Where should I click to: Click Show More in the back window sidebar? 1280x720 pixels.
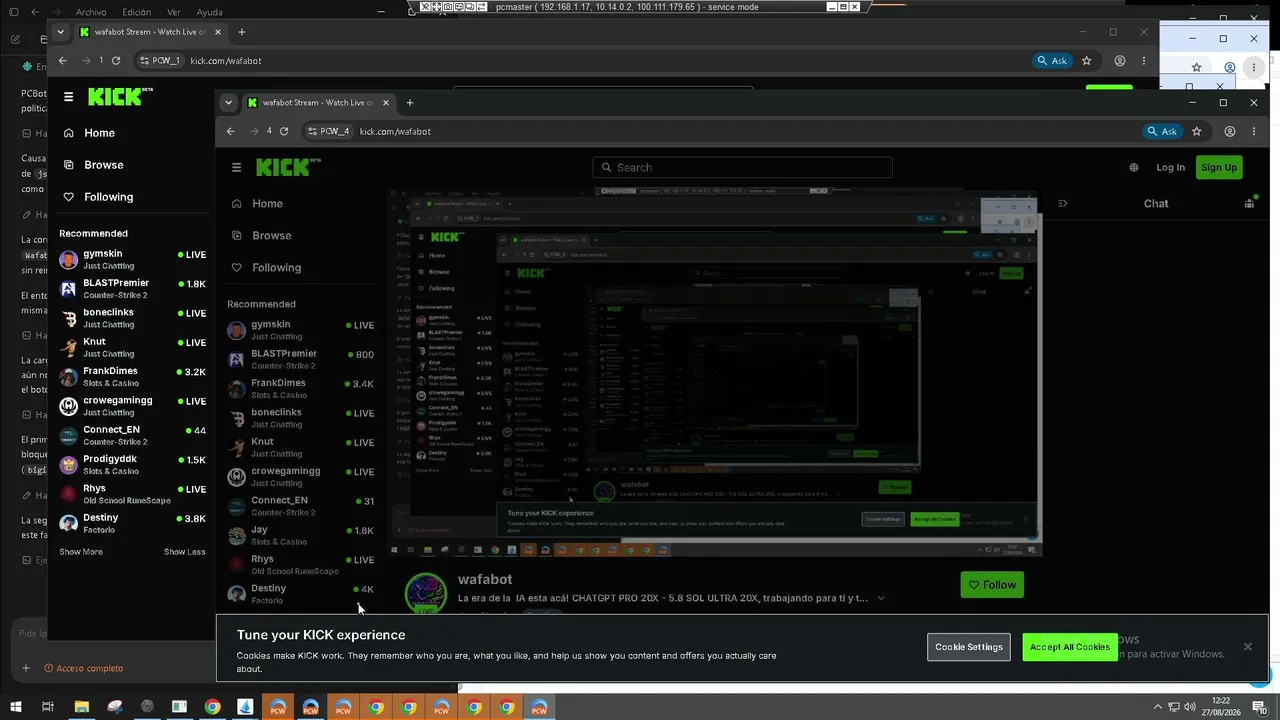click(x=81, y=552)
